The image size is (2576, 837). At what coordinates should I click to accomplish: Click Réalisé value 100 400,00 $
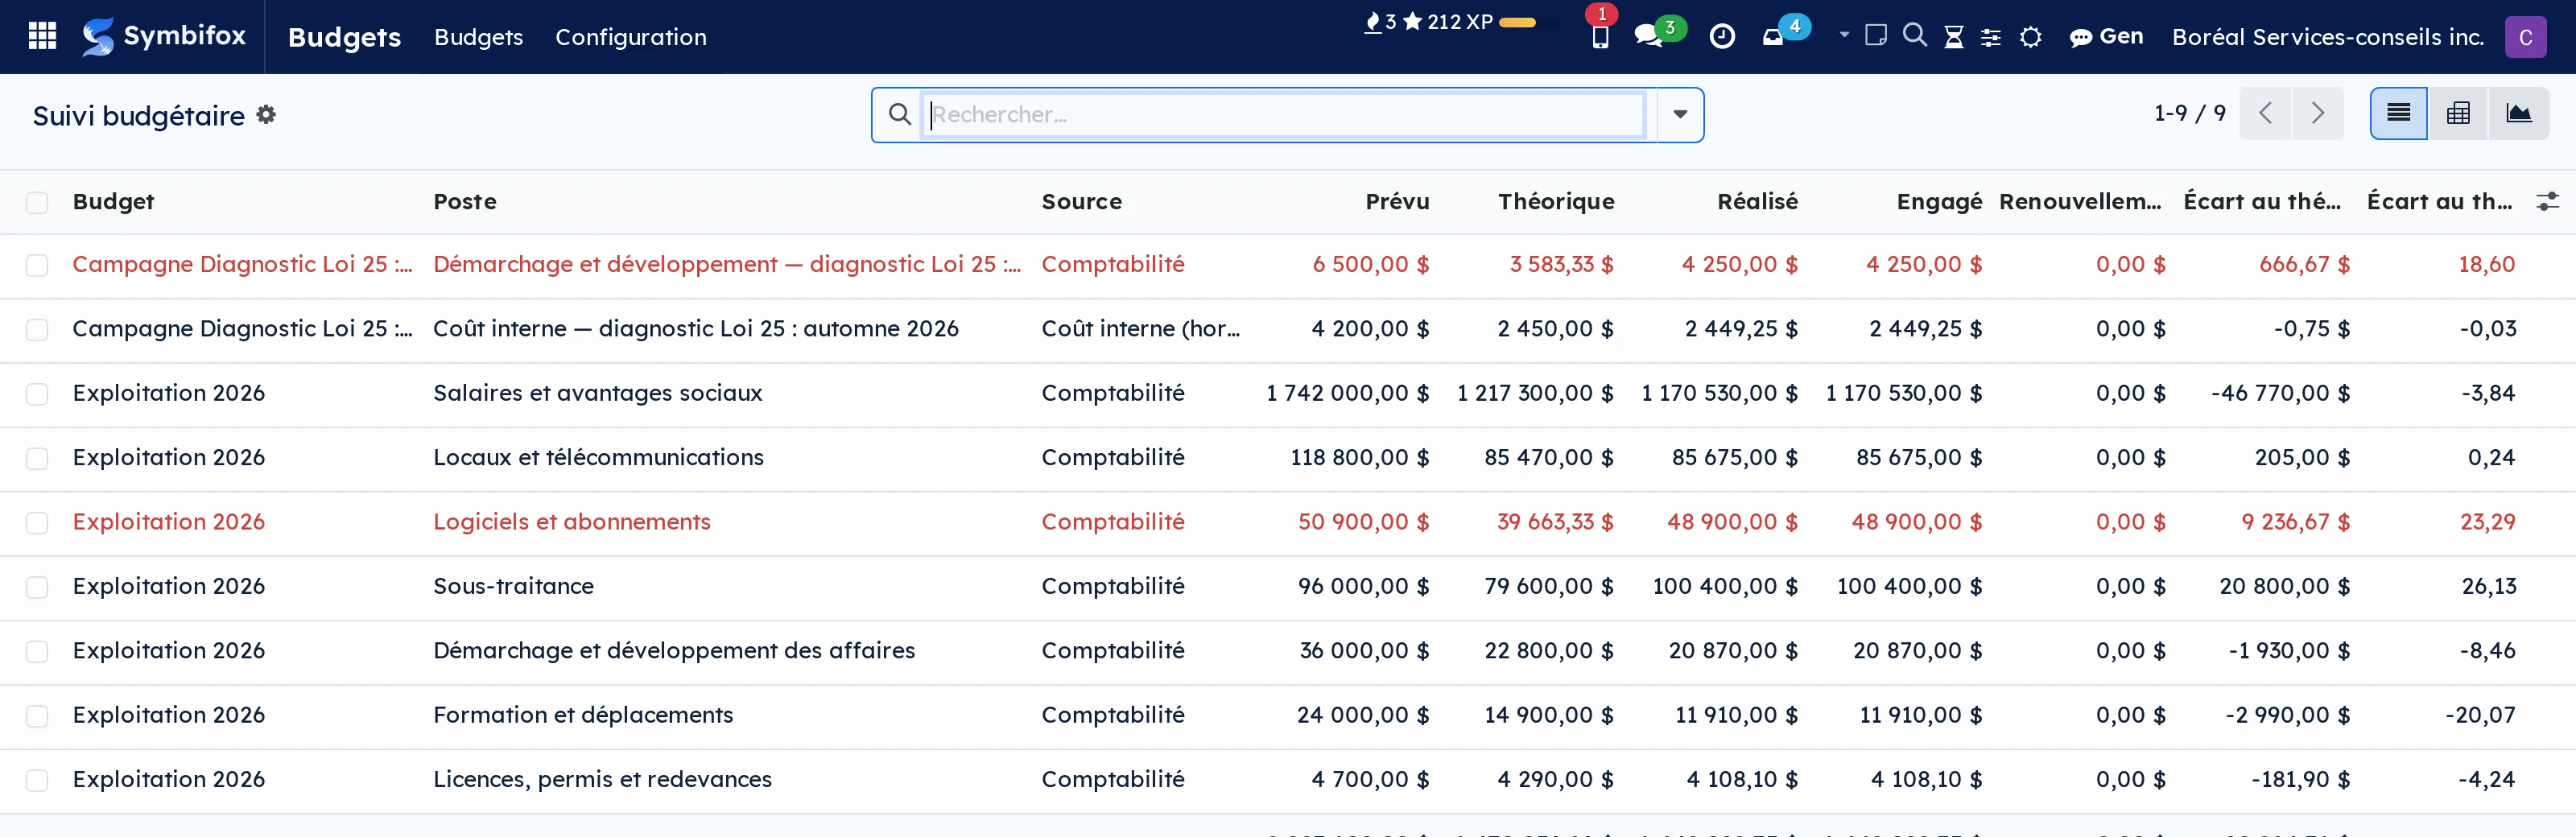pos(1724,586)
